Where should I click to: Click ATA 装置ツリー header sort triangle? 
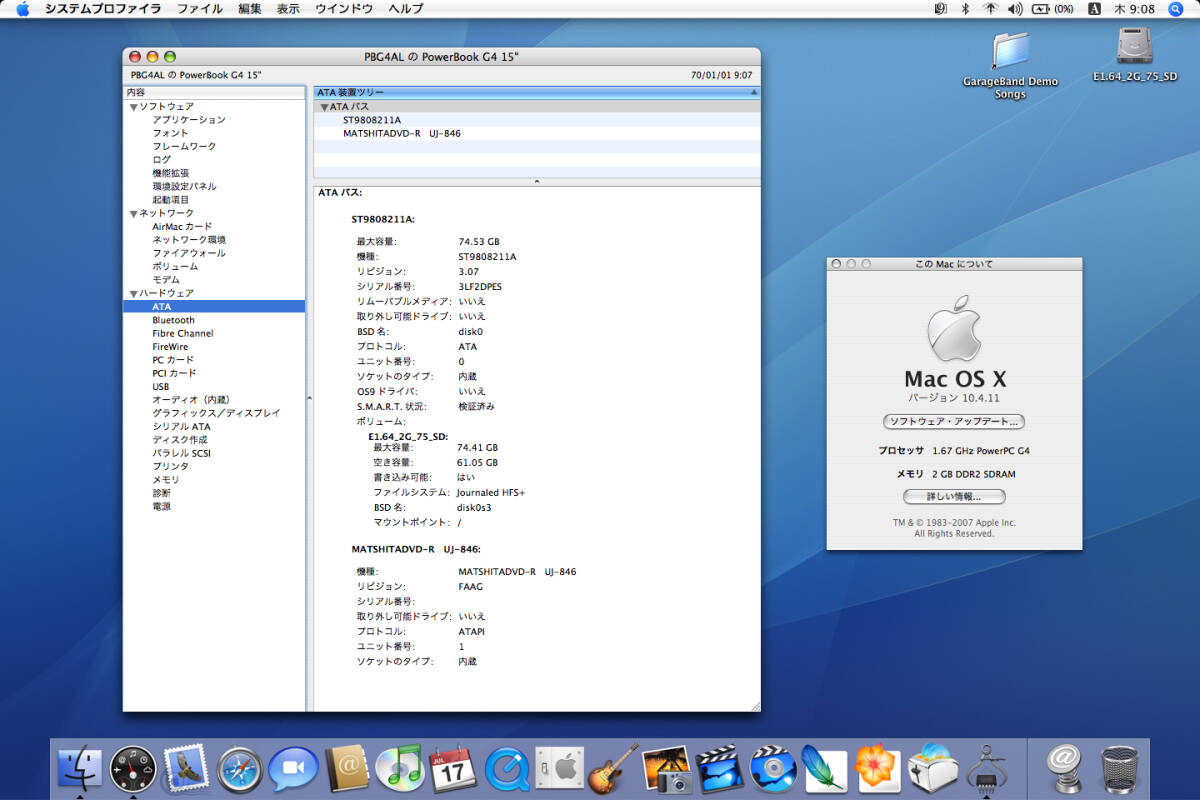click(x=754, y=92)
